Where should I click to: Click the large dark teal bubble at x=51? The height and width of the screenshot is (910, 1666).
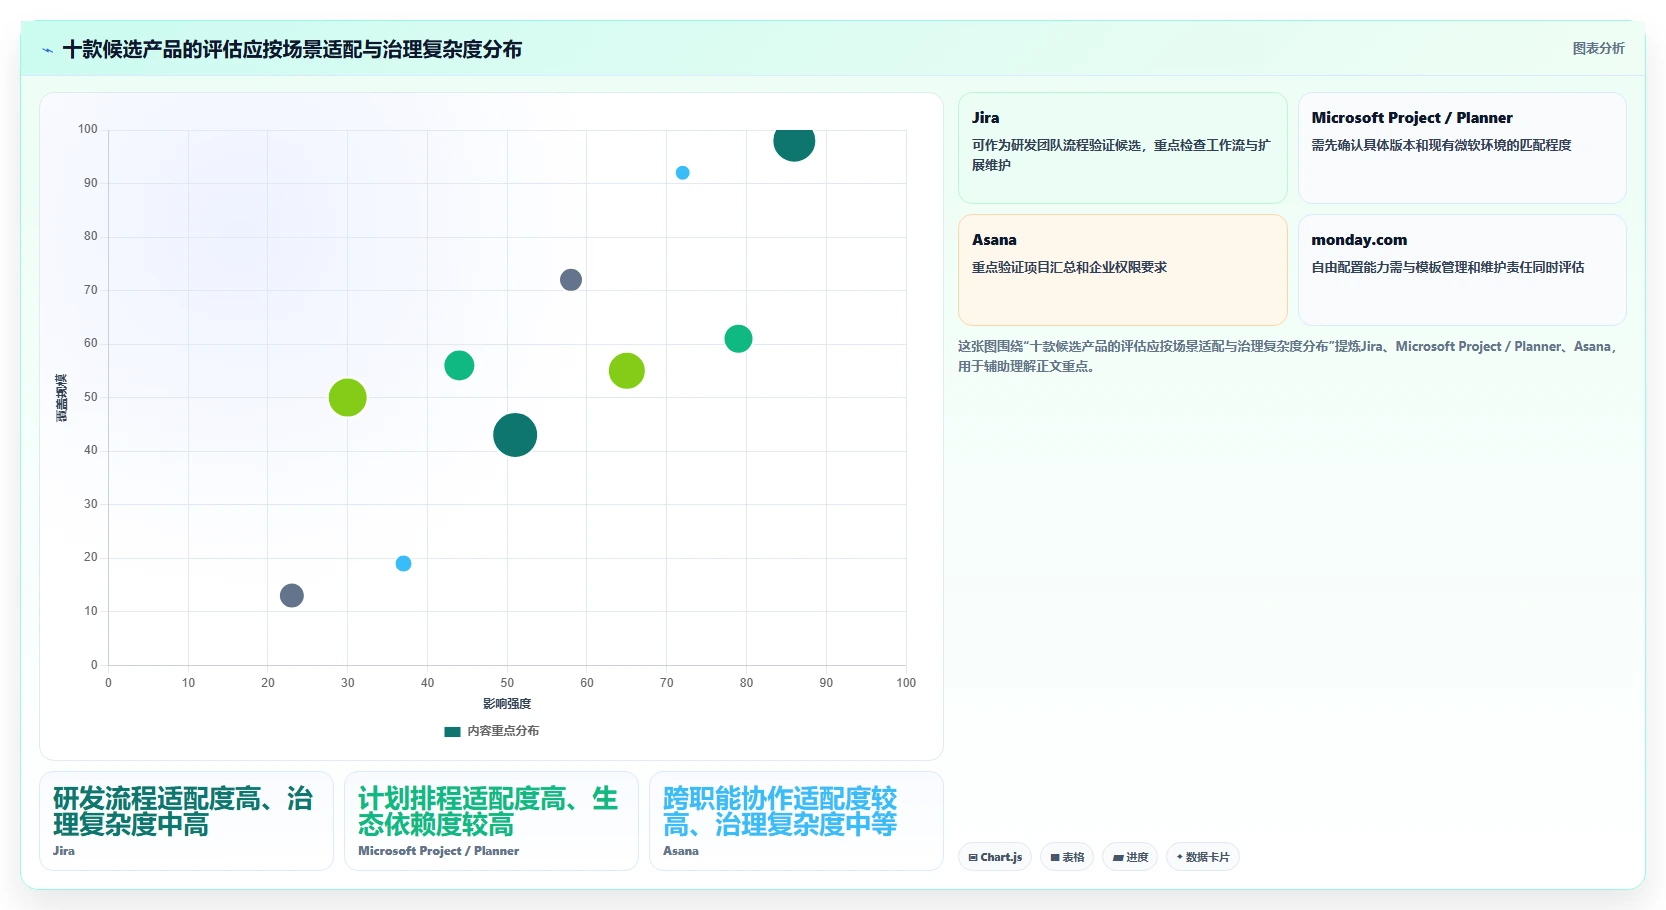[515, 435]
